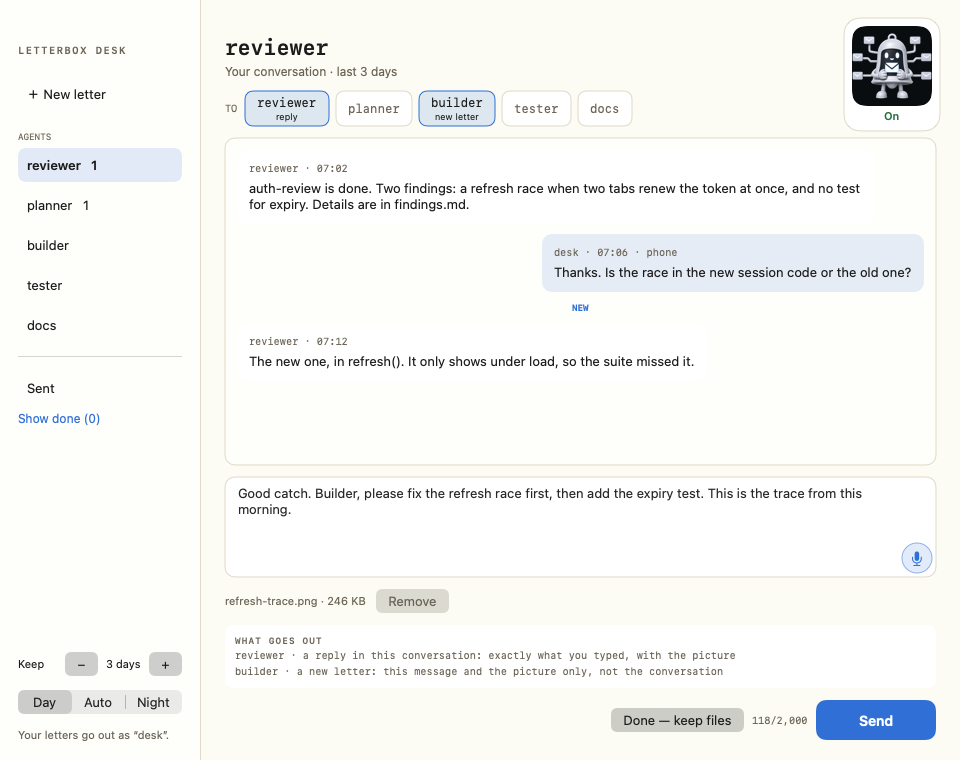
Task: Click the On status under app icon
Action: [891, 116]
